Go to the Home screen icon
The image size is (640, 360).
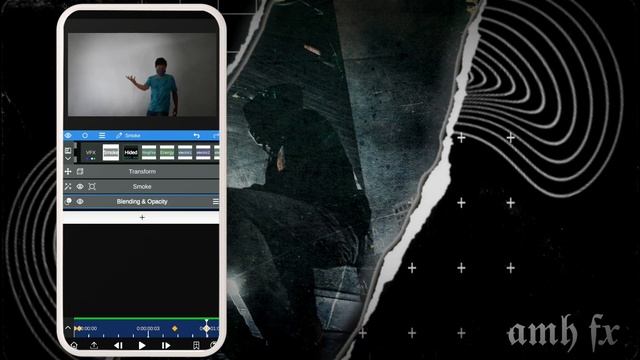74,345
